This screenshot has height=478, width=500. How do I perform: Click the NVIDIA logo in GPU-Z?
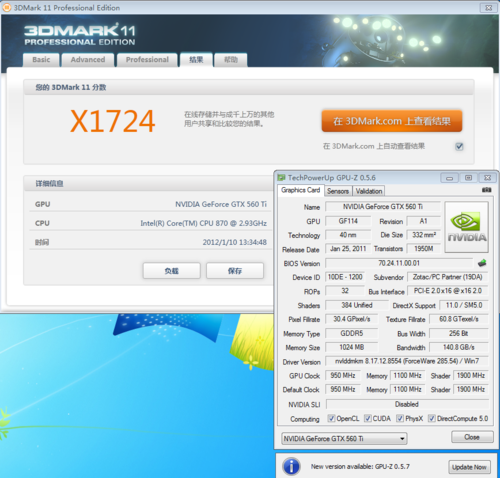[x=467, y=227]
